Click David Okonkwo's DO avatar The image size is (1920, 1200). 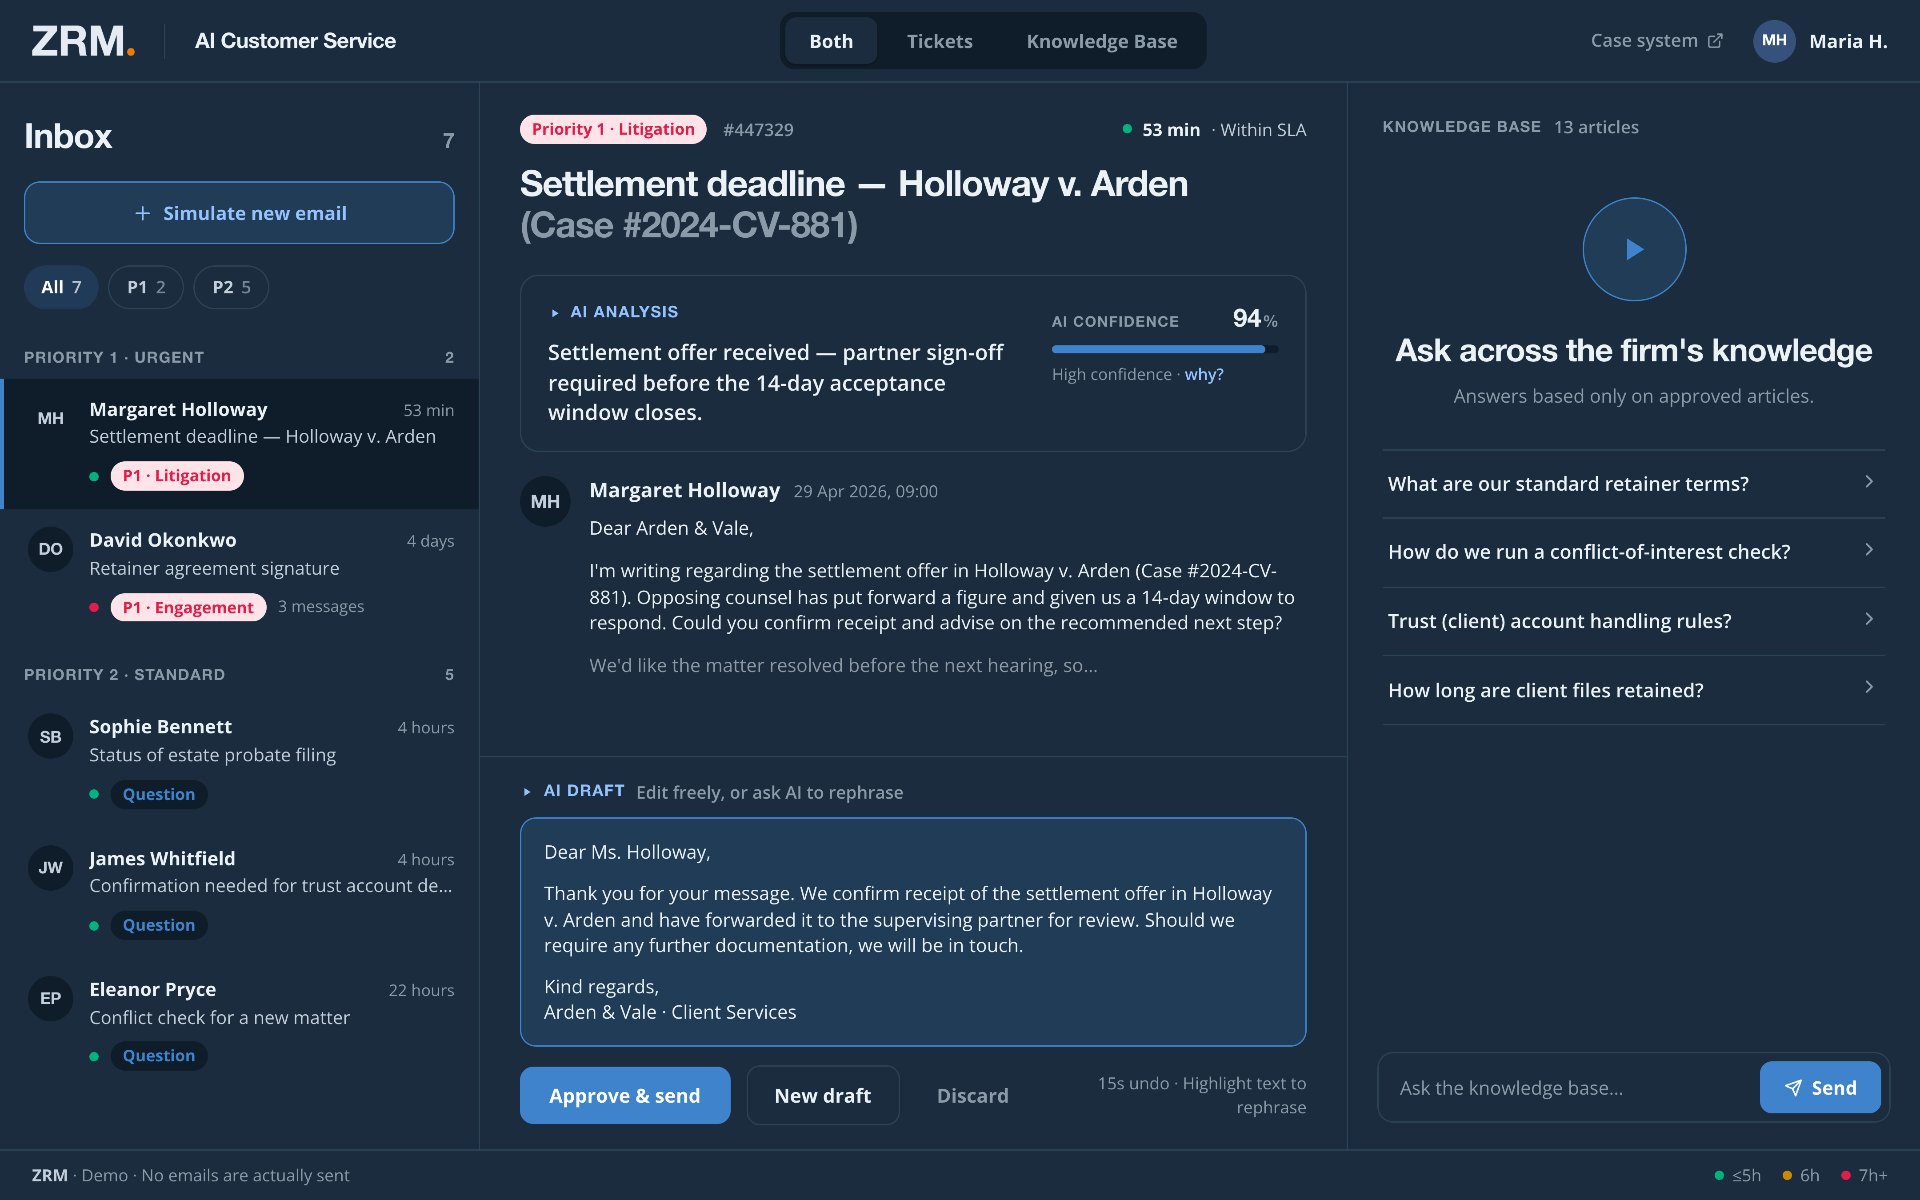point(51,549)
